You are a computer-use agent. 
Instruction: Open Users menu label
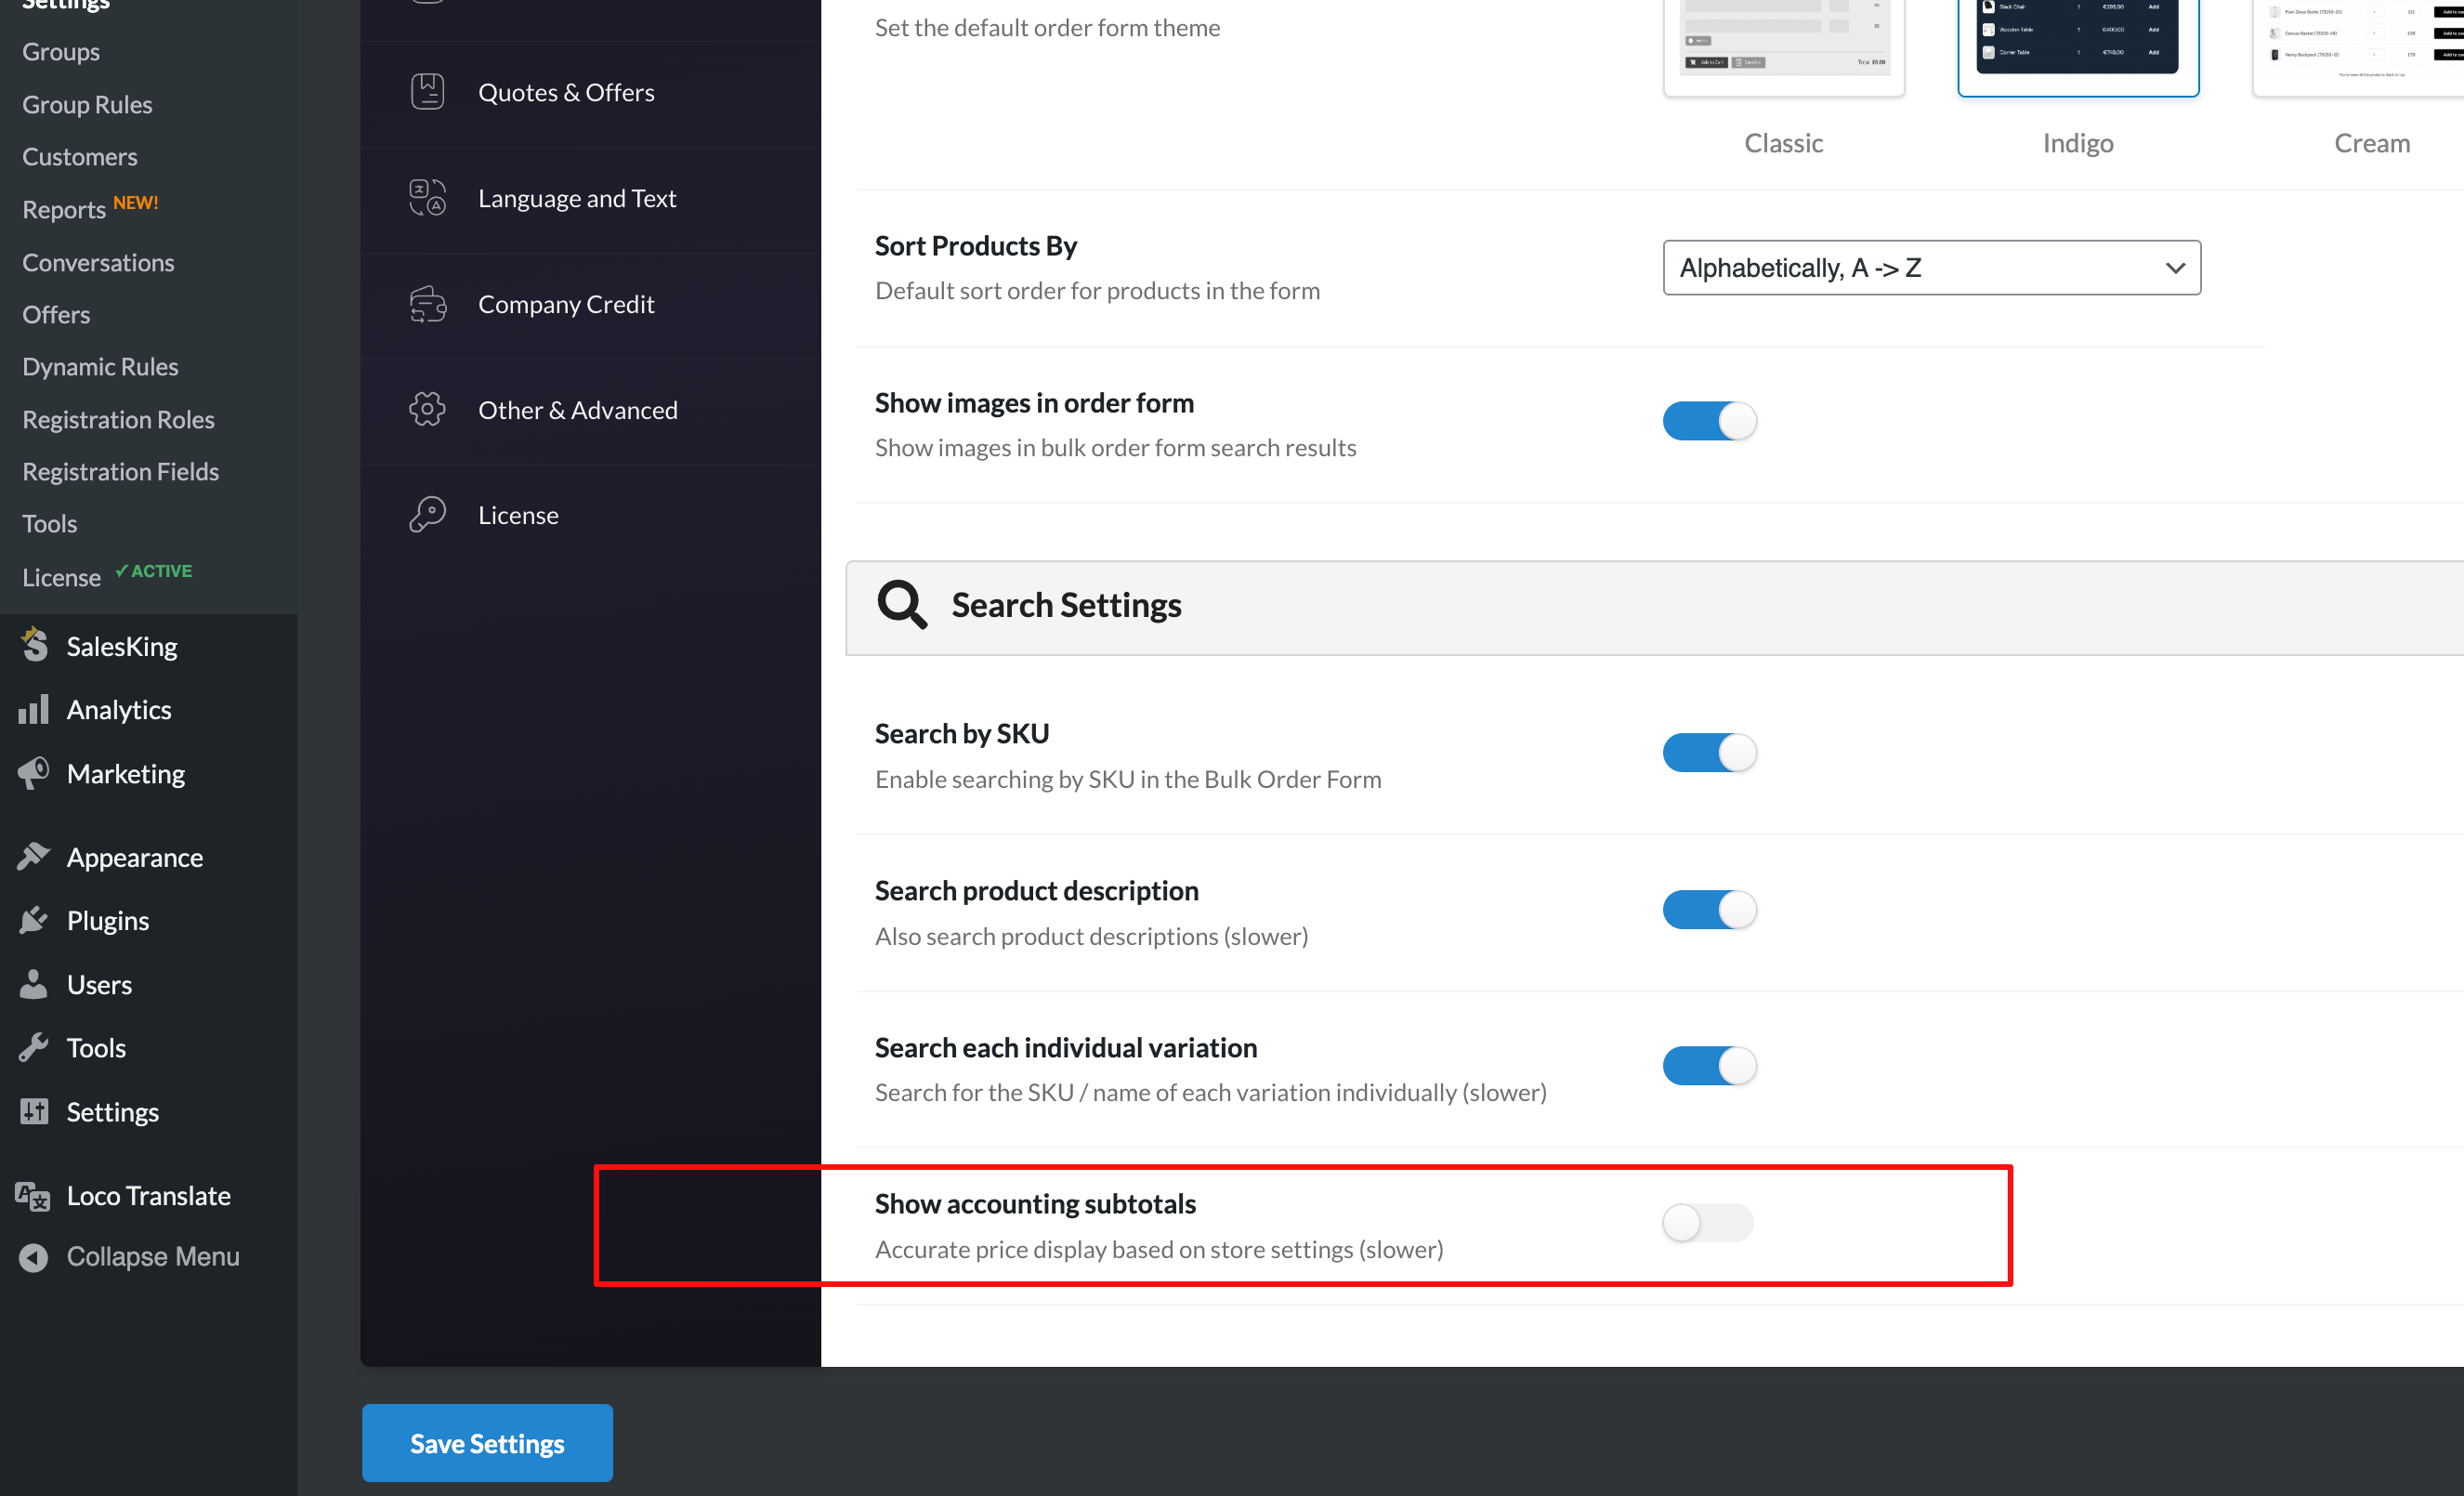(99, 984)
